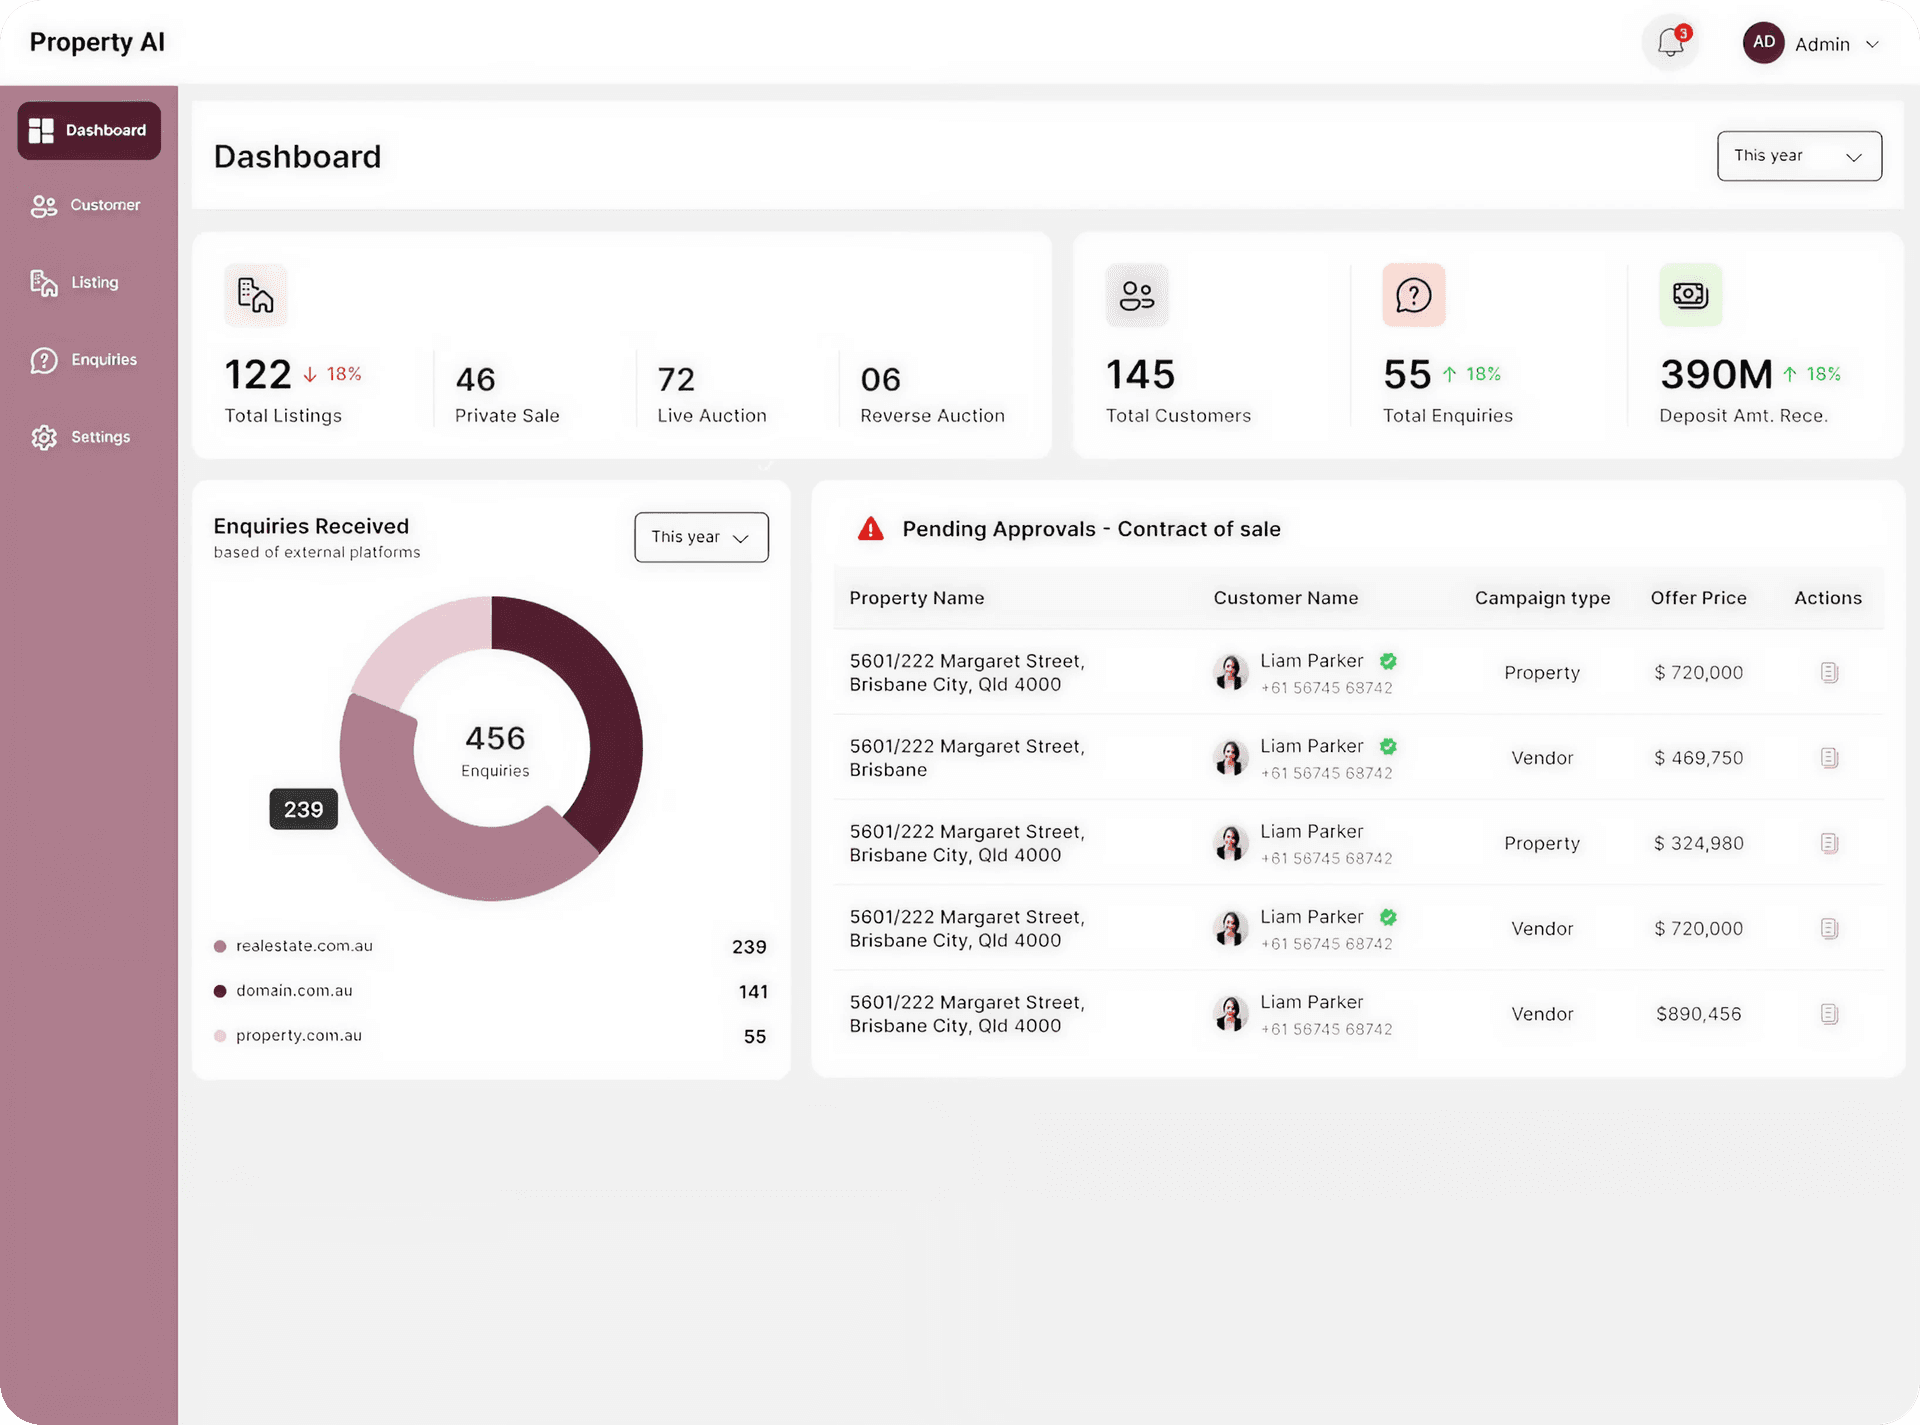The image size is (1920, 1425).
Task: Open document action for $ 324,980 offer
Action: 1829,843
